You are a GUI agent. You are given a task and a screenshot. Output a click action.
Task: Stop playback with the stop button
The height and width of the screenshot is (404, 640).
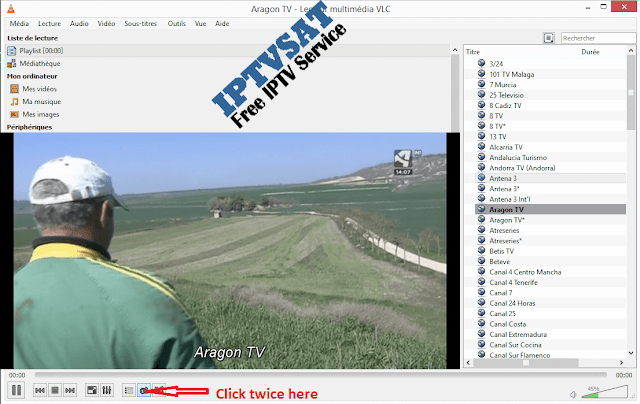pos(55,391)
